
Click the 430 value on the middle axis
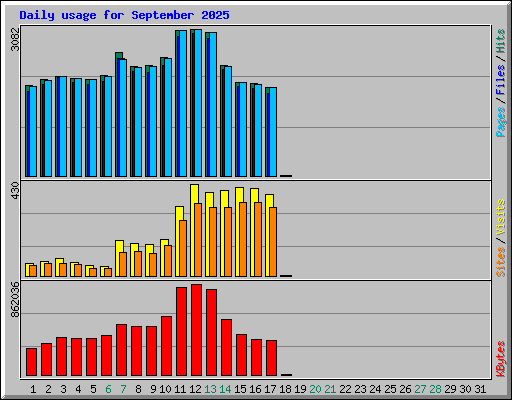pyautogui.click(x=15, y=191)
